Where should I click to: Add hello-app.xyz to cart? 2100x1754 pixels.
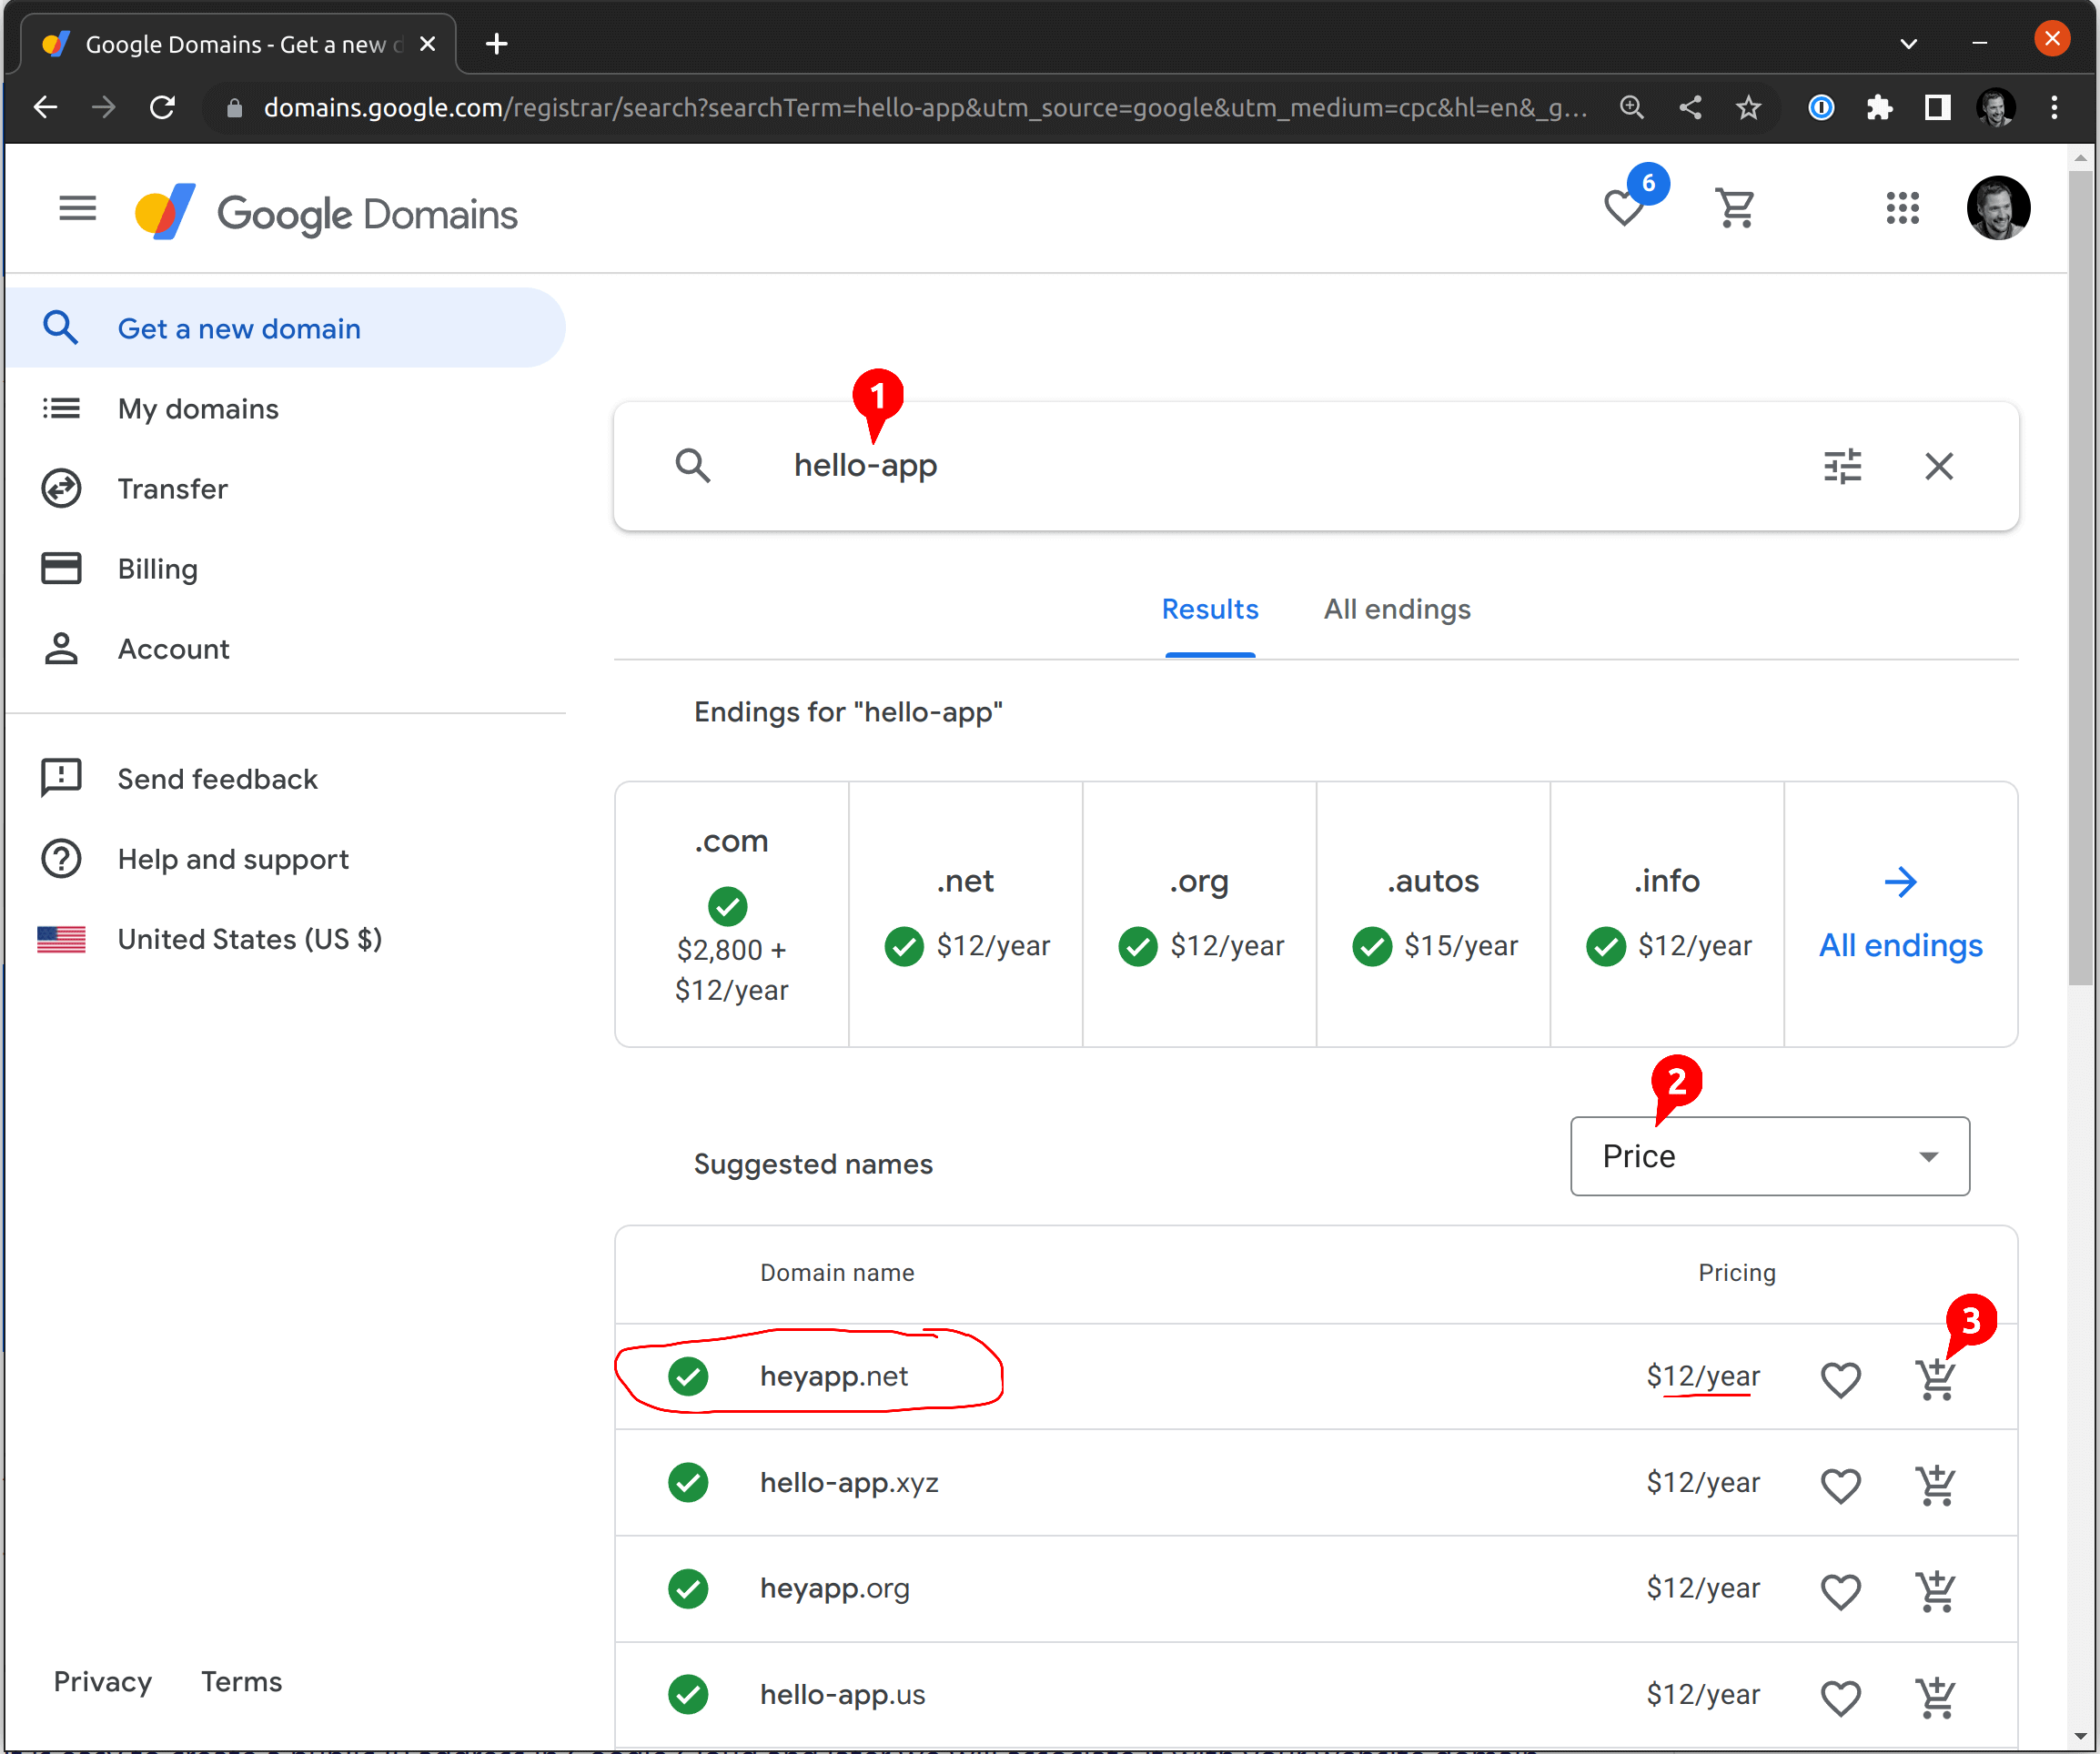(1936, 1486)
